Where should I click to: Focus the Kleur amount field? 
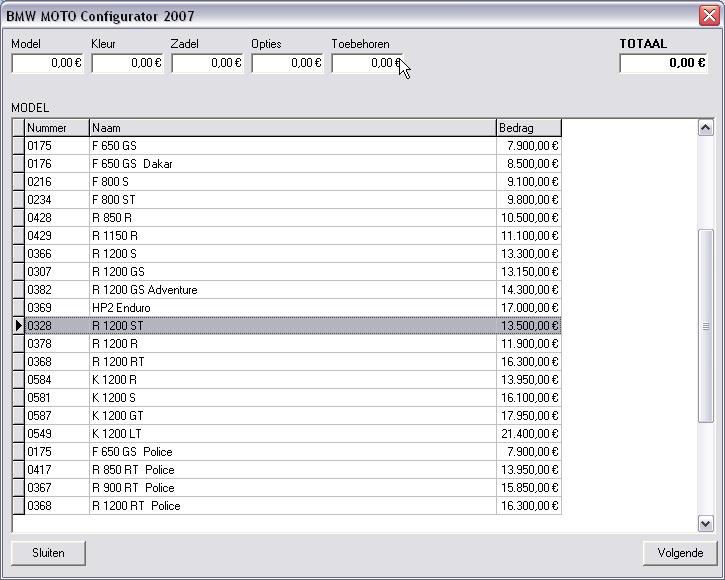coord(127,63)
